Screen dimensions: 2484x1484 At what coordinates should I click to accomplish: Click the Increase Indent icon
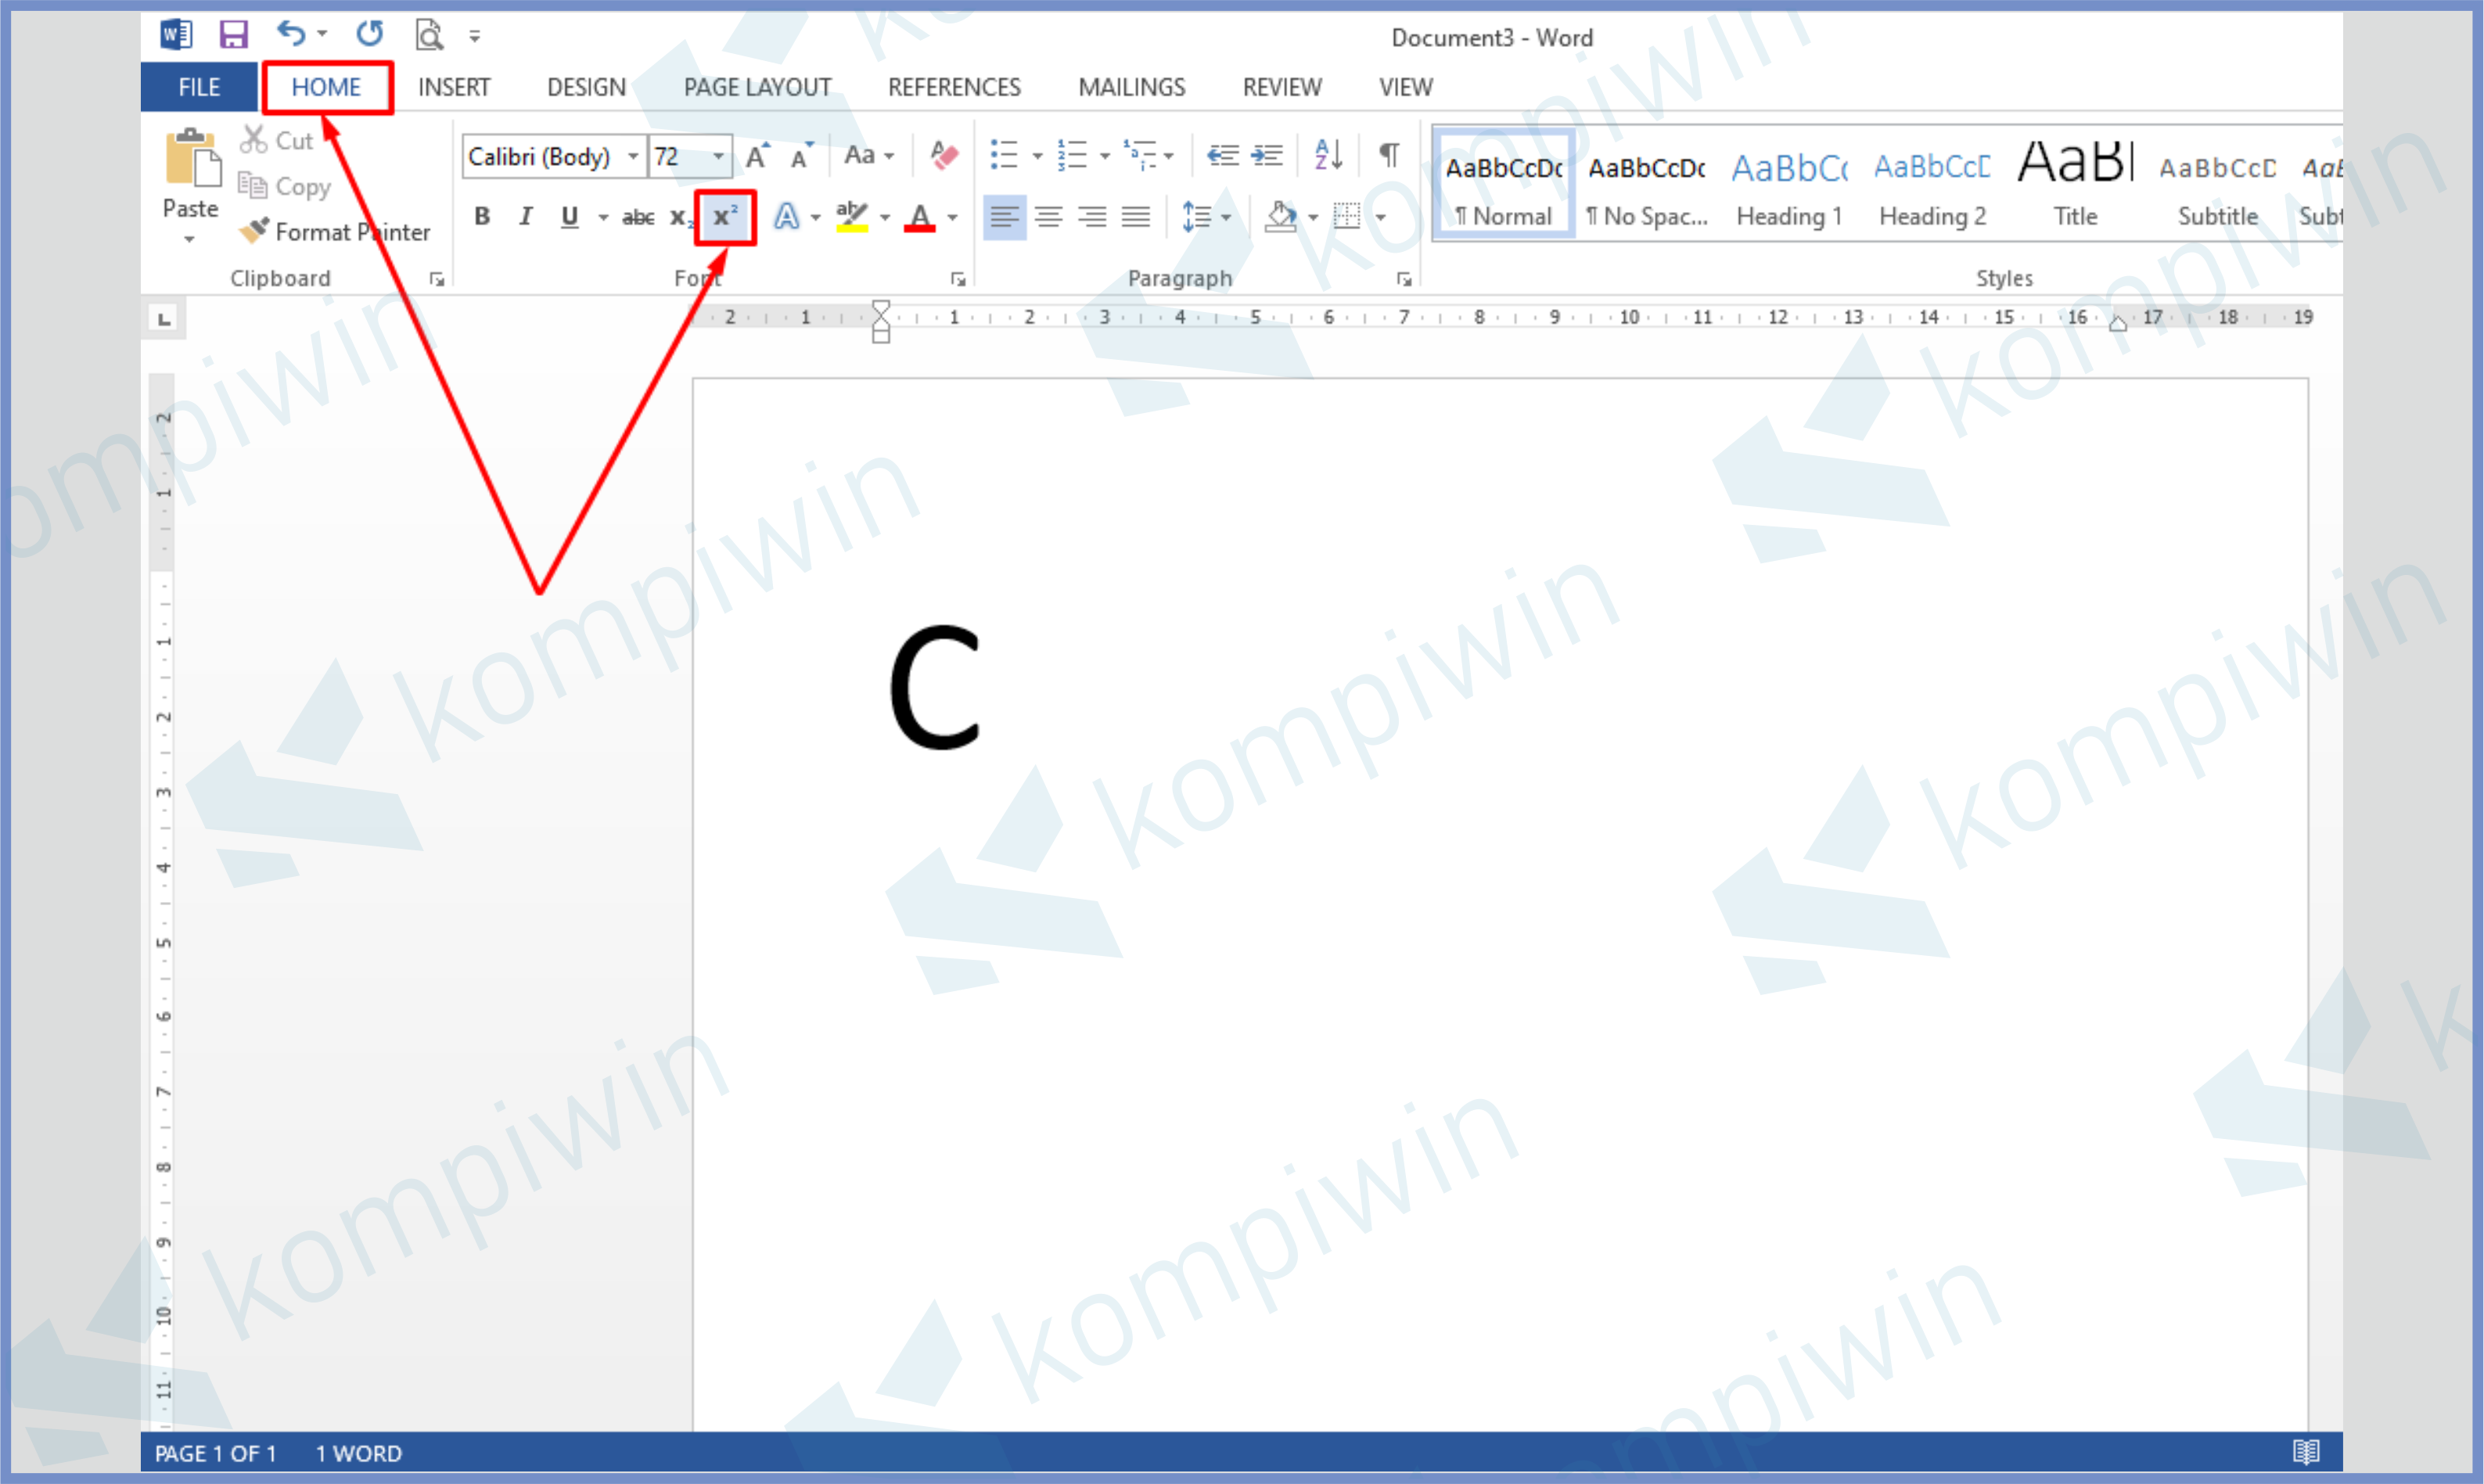1267,155
